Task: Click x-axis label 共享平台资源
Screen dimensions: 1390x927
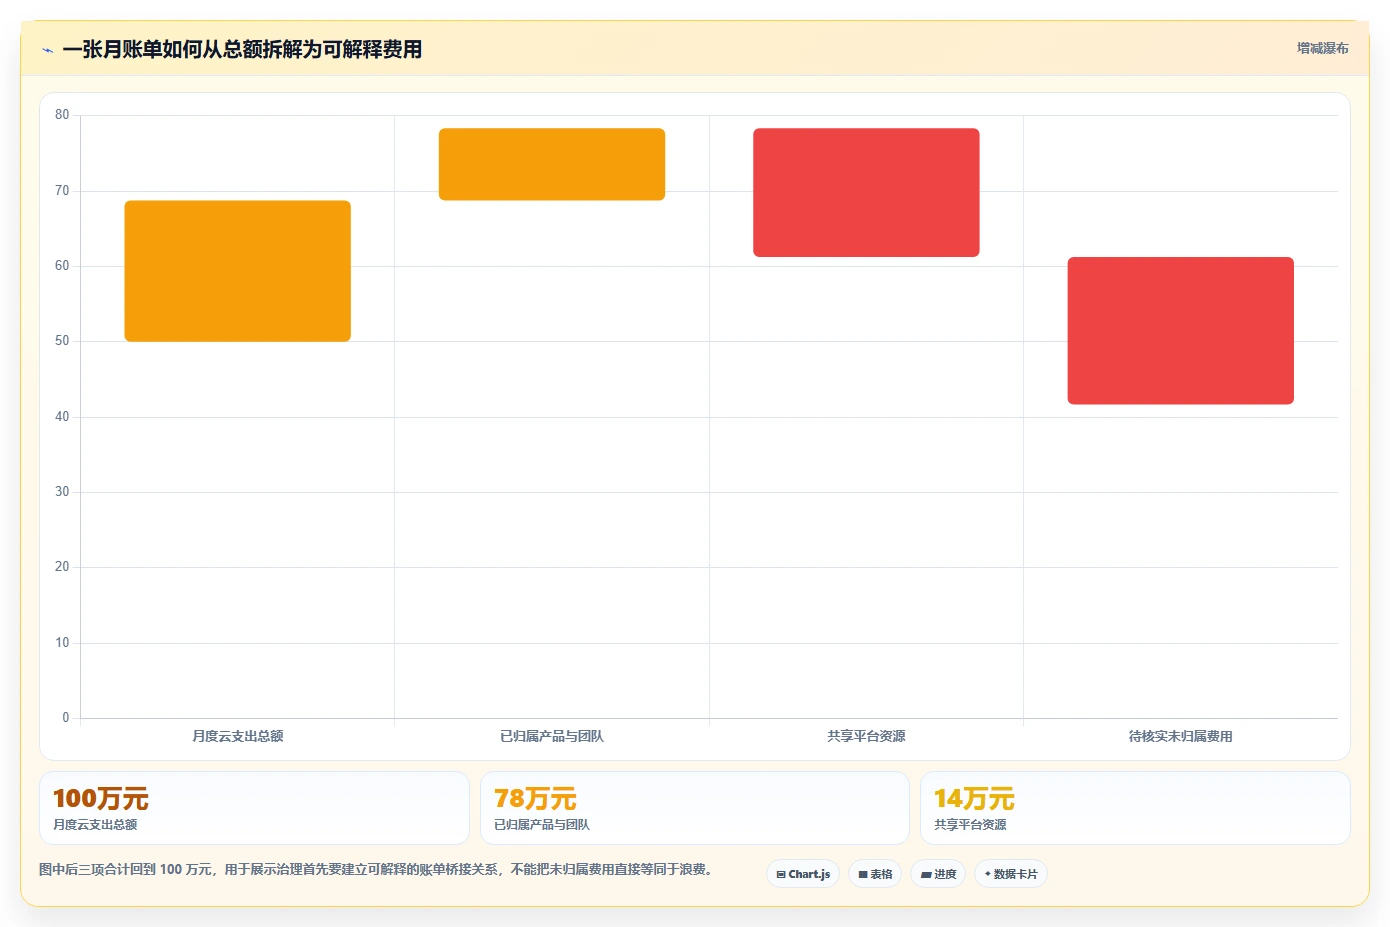Action: tap(866, 736)
